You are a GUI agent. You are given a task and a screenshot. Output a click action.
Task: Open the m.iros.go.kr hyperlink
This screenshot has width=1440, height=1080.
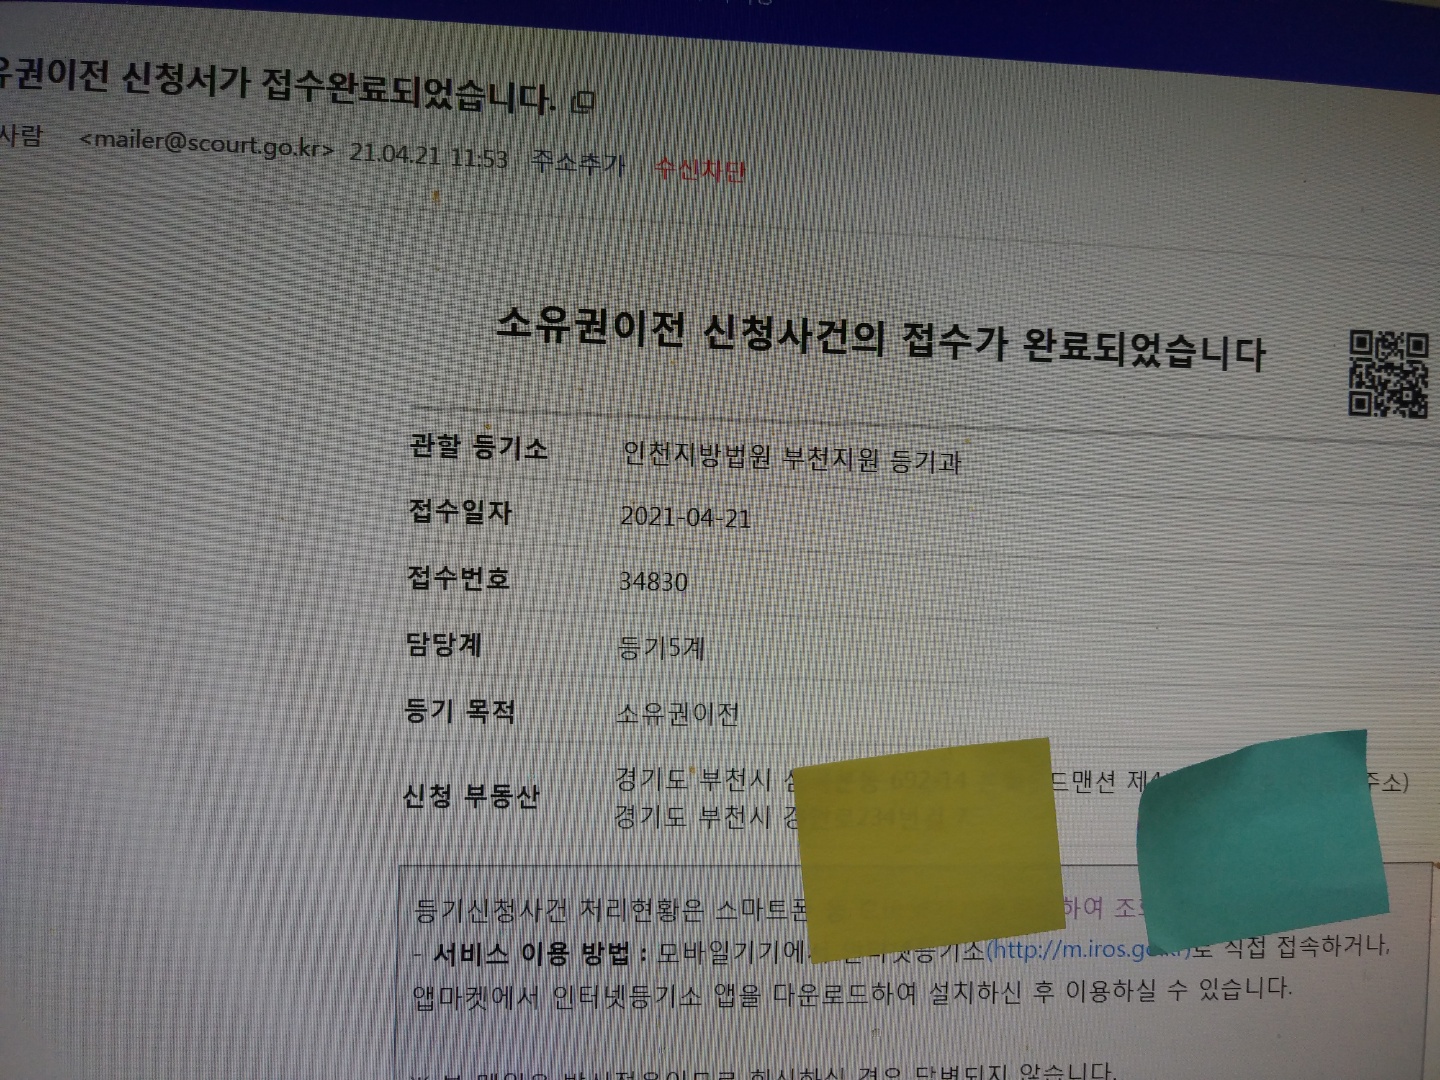coord(1088,948)
